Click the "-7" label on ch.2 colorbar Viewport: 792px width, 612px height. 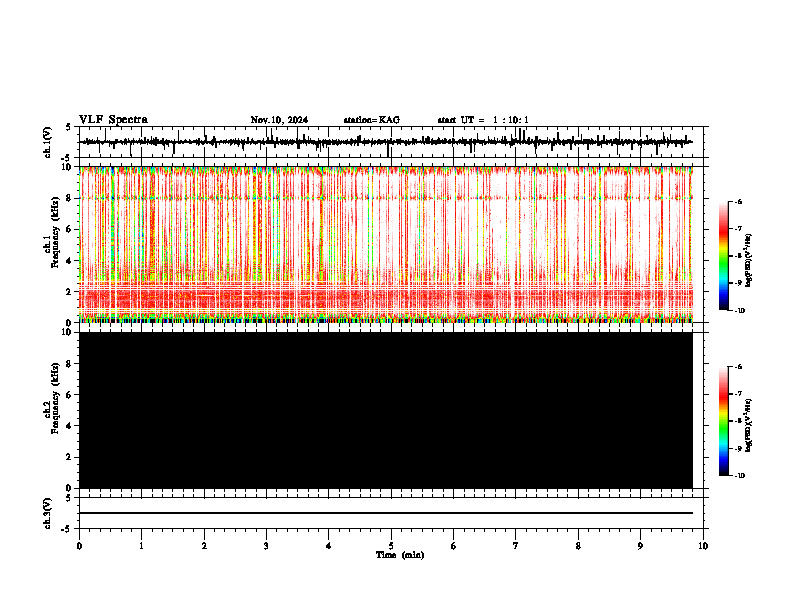pyautogui.click(x=738, y=394)
